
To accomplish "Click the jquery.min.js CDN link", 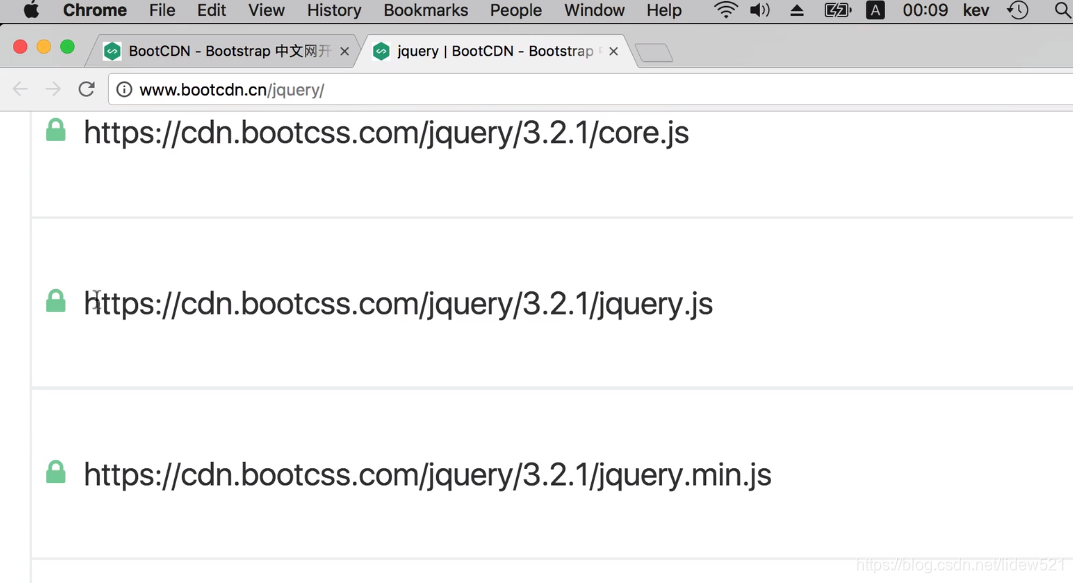I will [x=428, y=475].
